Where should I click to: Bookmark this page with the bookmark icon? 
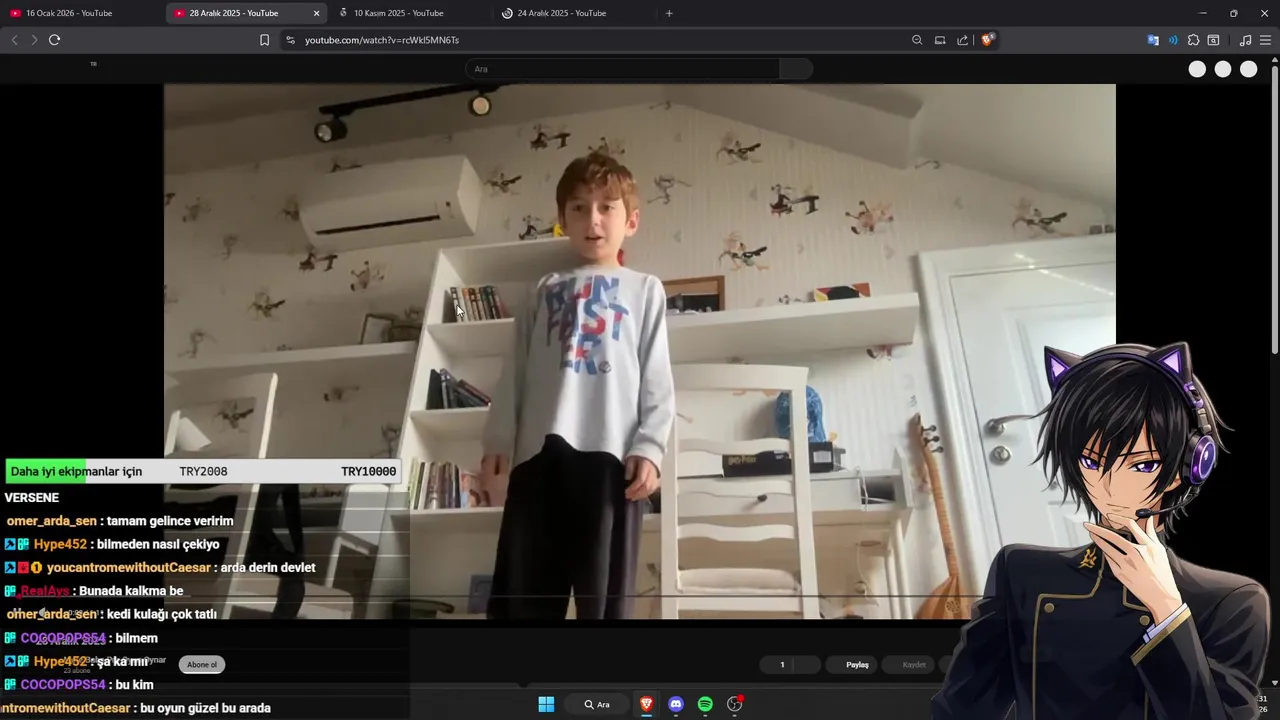[264, 40]
